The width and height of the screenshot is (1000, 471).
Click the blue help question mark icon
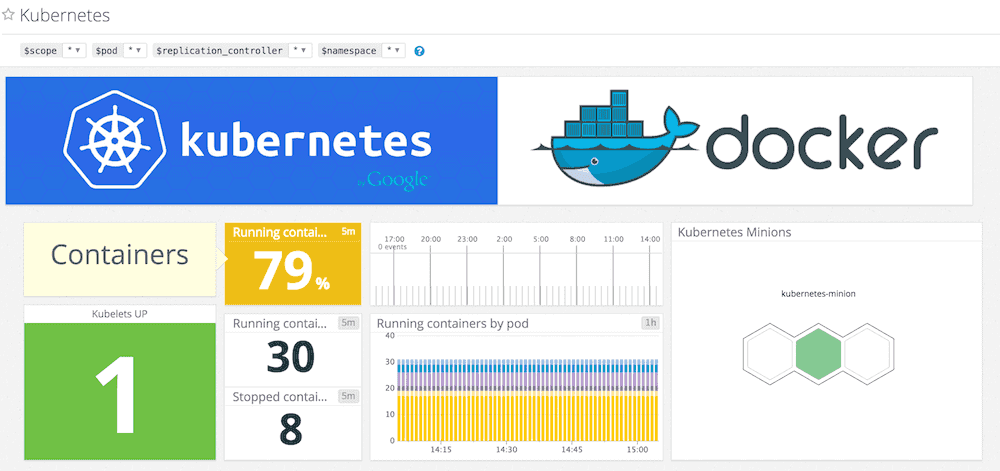420,51
